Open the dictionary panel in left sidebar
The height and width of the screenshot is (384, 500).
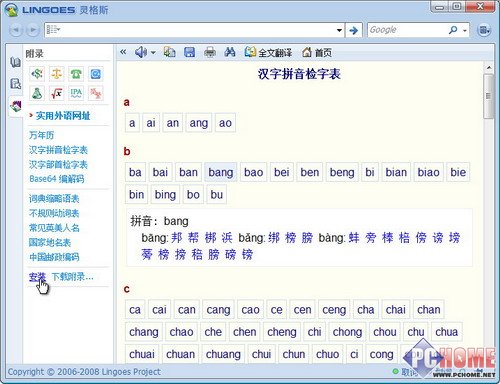(x=15, y=62)
